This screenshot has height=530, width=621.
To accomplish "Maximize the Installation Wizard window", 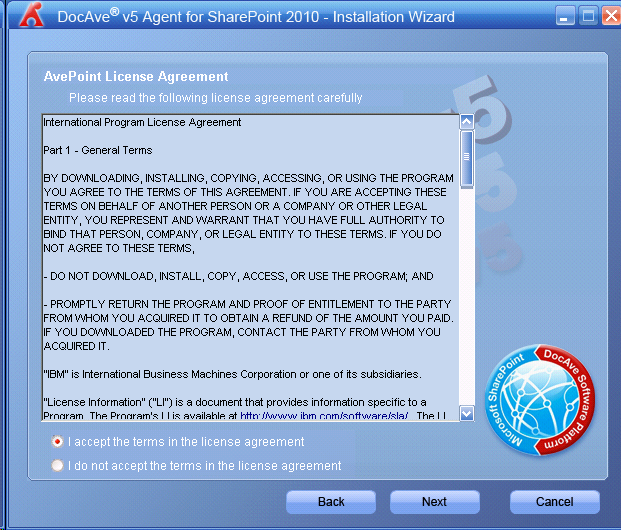I will point(588,16).
